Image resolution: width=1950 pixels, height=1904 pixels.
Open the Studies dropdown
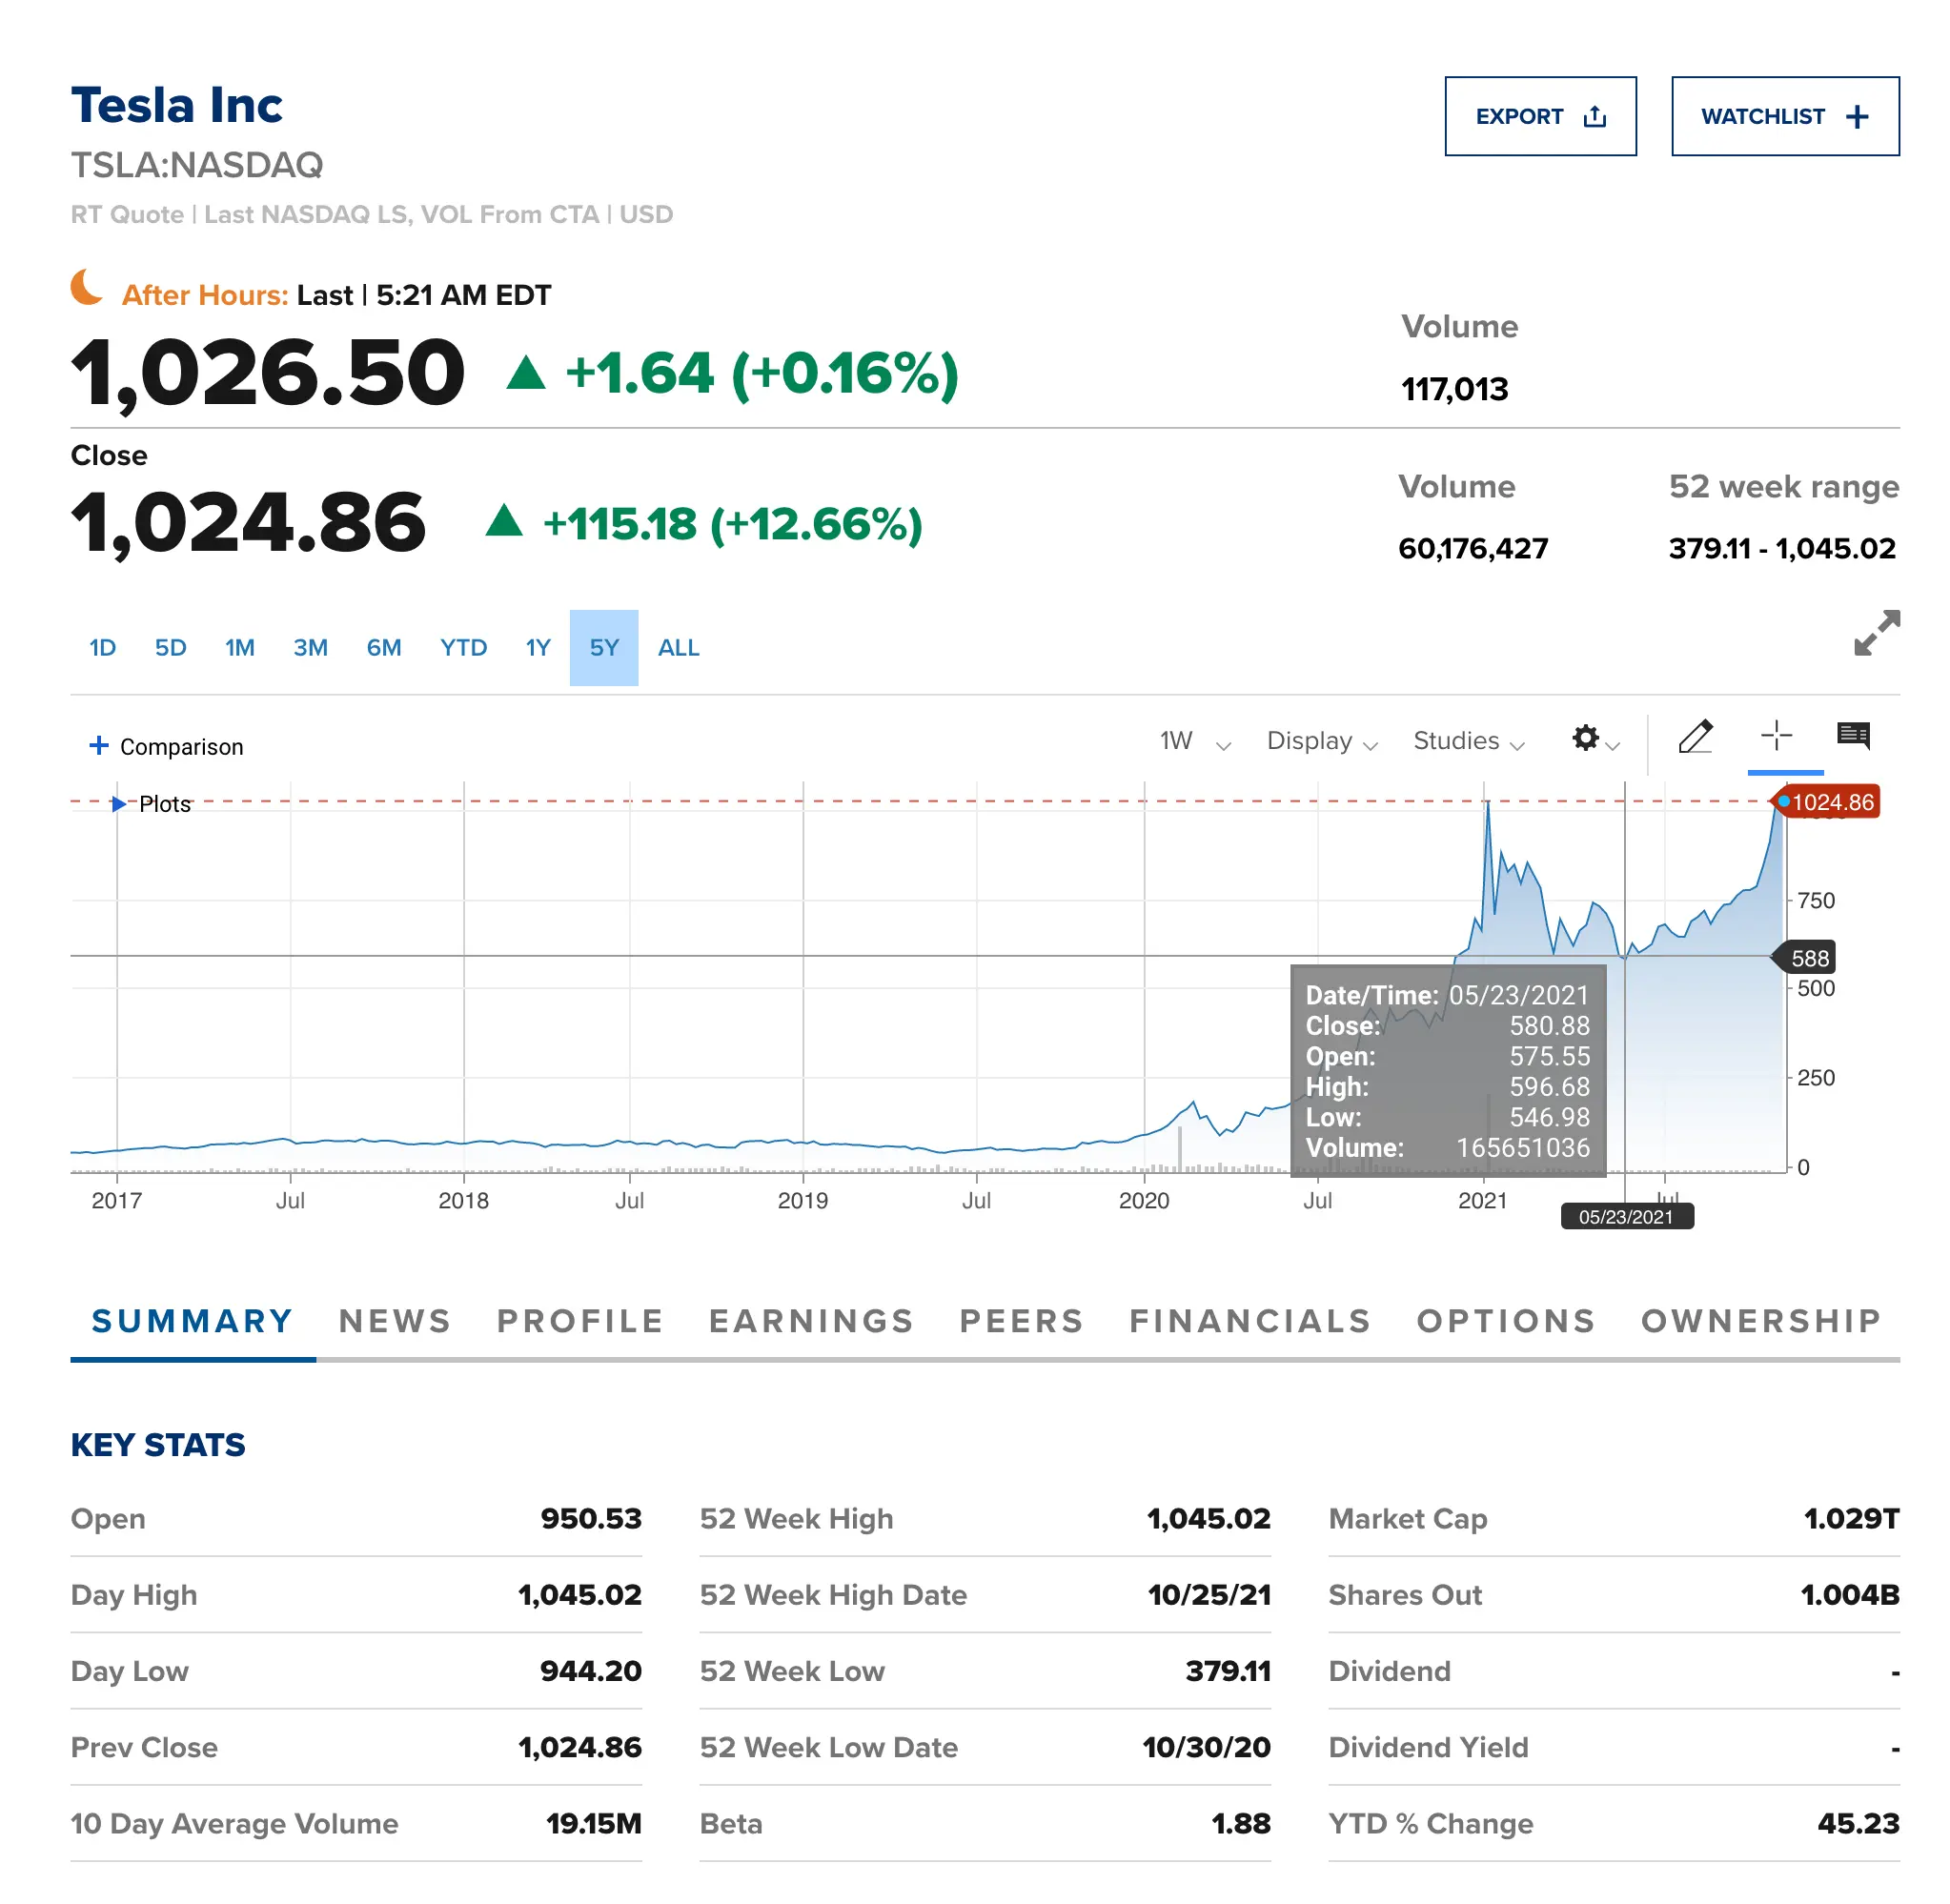tap(1468, 741)
